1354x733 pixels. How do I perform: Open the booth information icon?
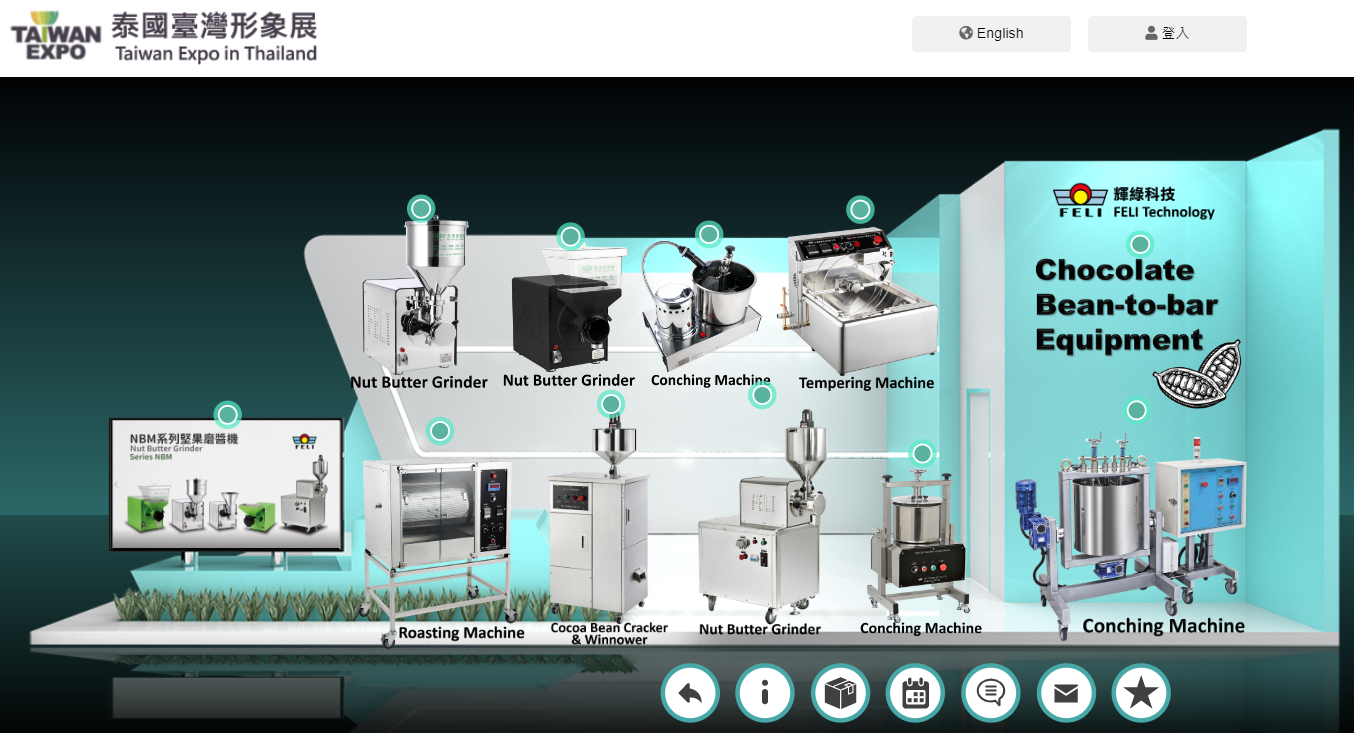[765, 693]
